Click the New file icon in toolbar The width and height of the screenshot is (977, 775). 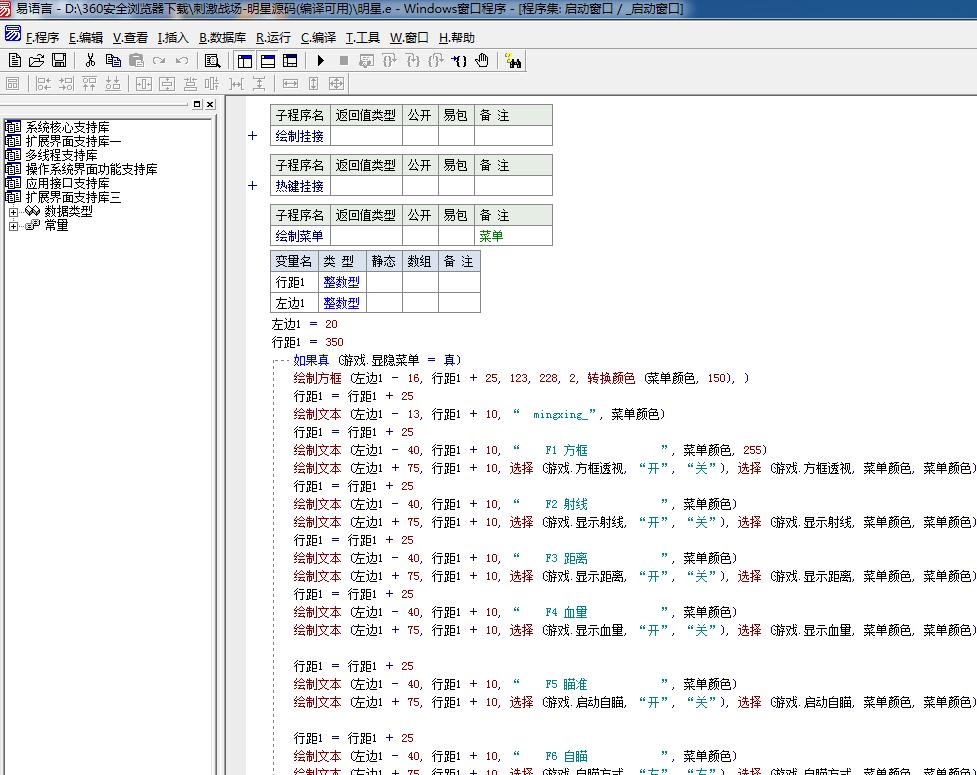[x=14, y=61]
